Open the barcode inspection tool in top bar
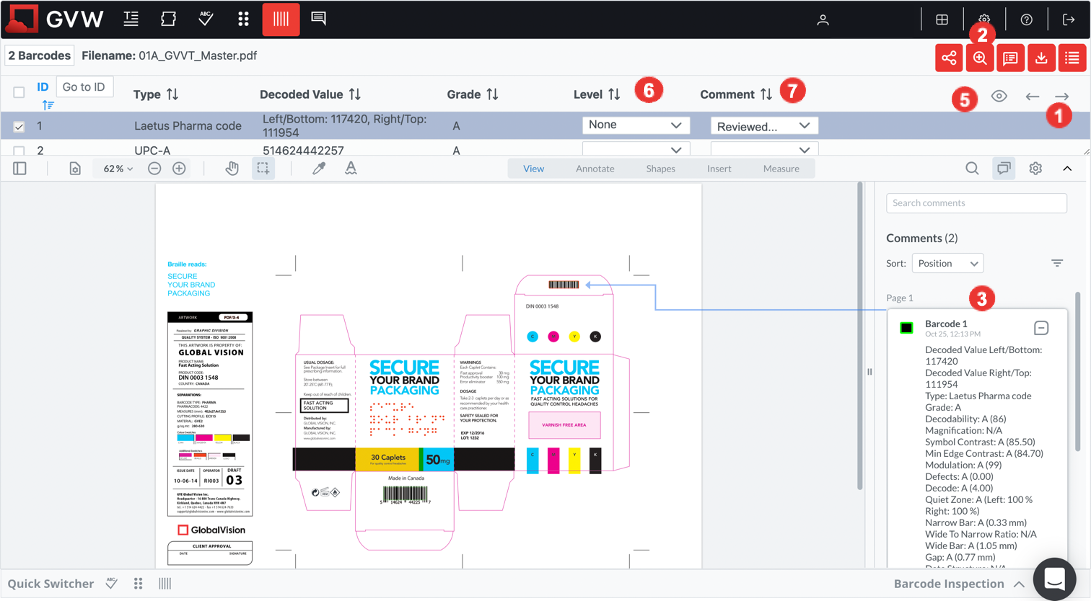This screenshot has width=1092, height=602. coord(281,19)
